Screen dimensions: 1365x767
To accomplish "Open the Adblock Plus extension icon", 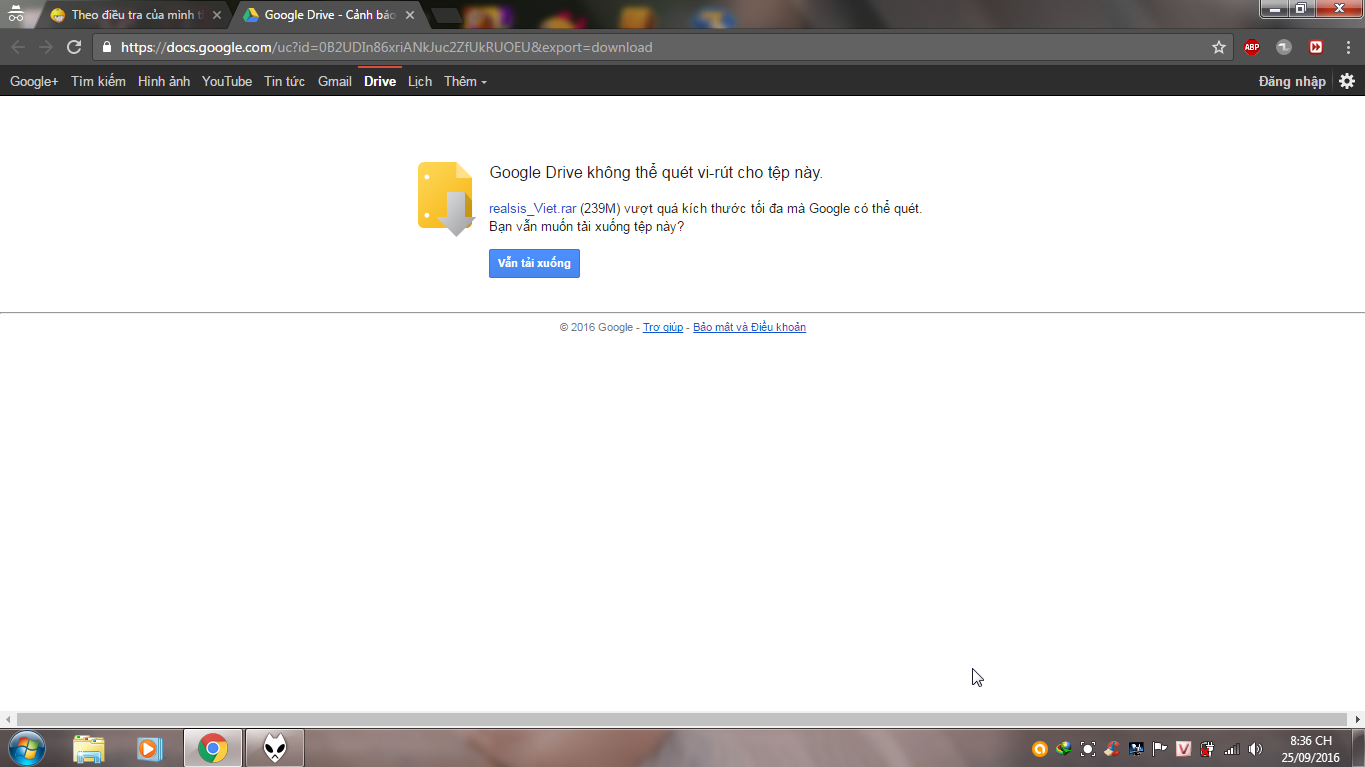I will click(x=1252, y=47).
